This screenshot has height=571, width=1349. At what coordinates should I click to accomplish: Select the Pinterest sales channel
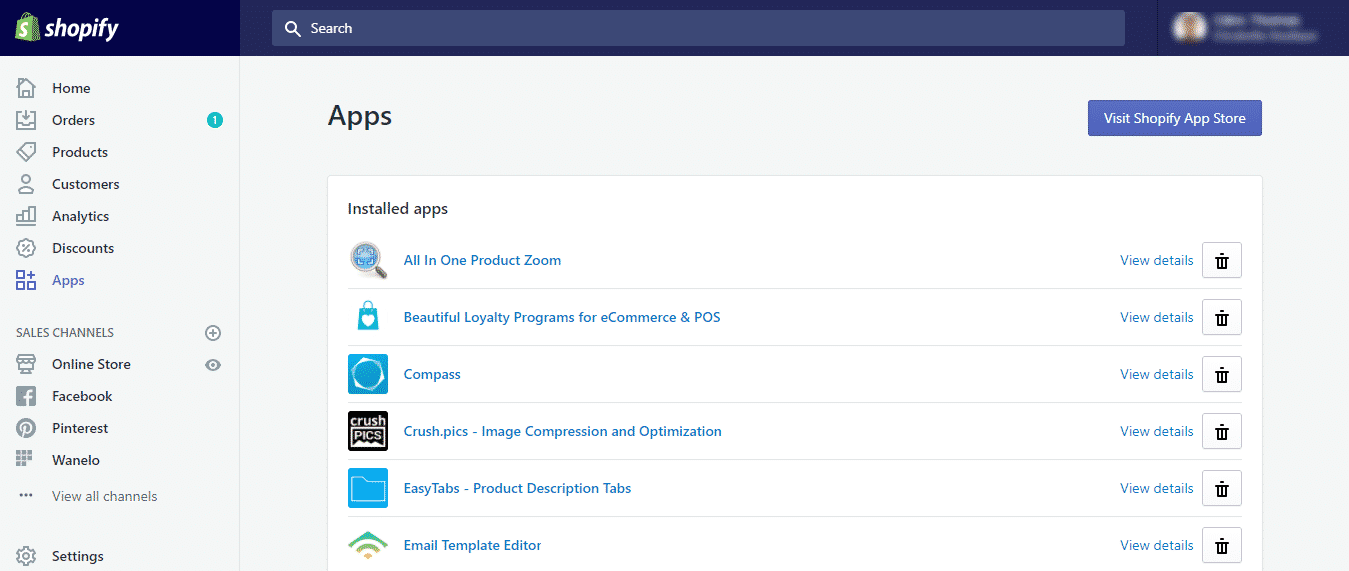80,428
